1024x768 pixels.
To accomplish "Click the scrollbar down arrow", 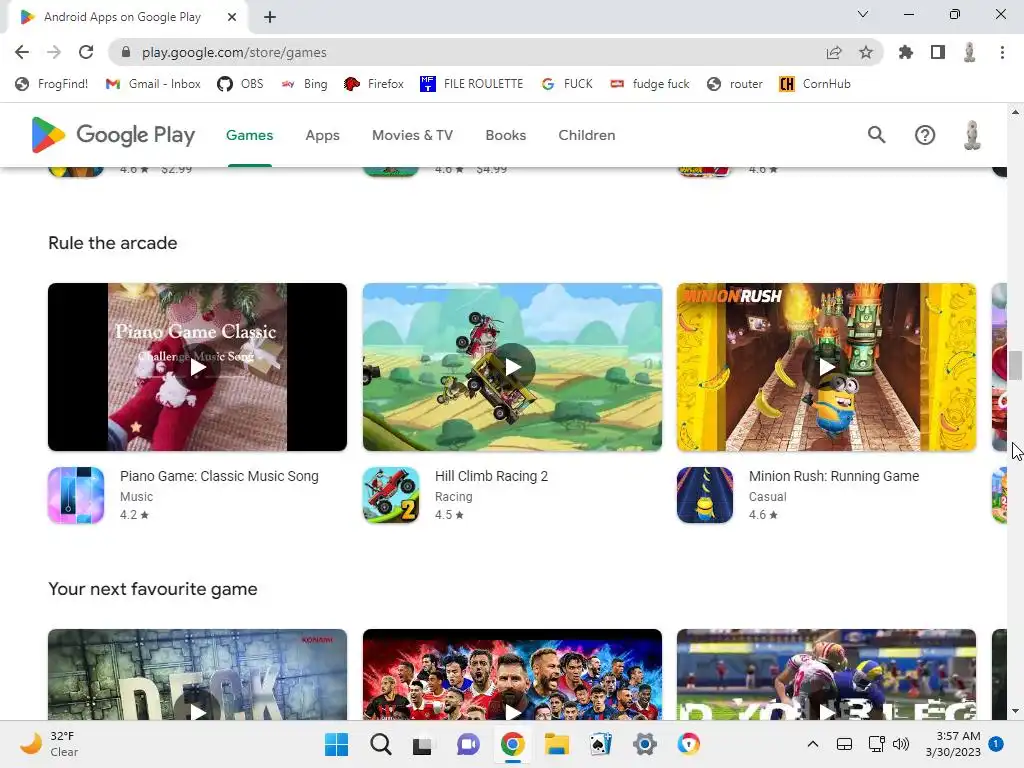I will tap(1015, 711).
